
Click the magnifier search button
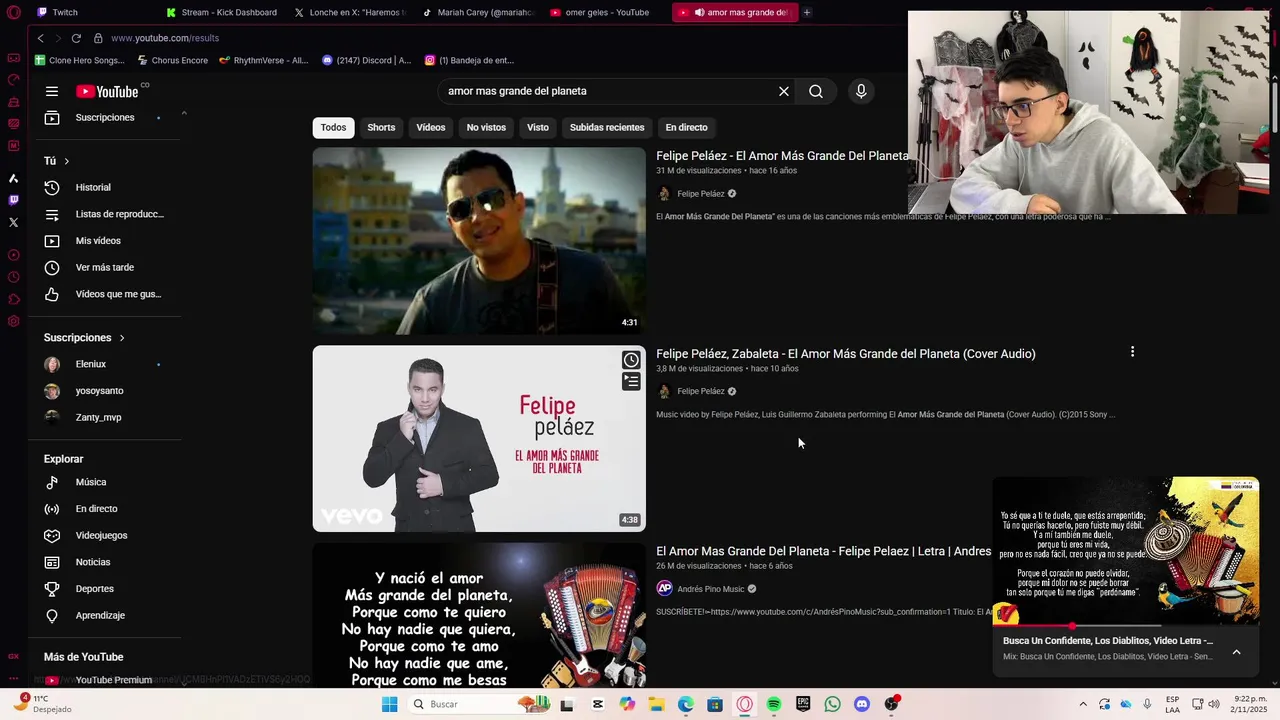[x=816, y=91]
